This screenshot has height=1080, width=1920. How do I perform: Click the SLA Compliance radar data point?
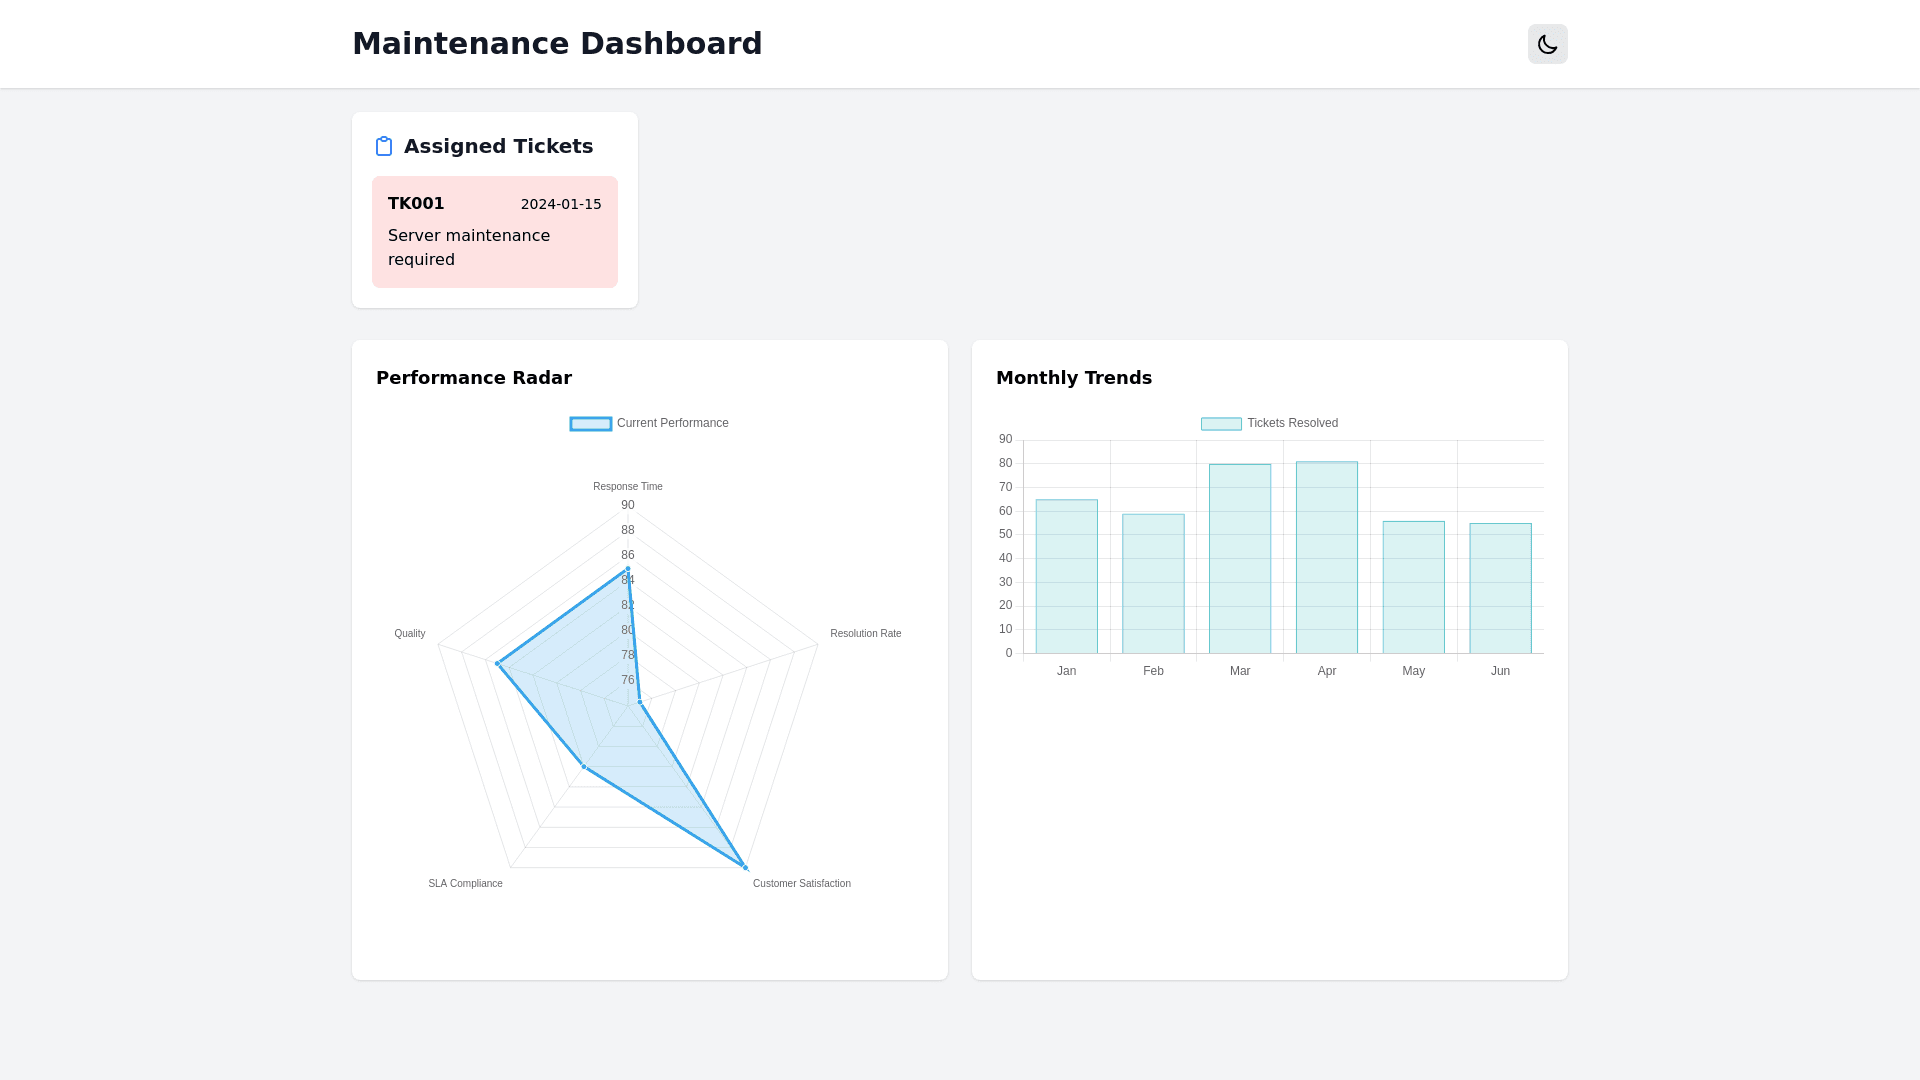coord(584,767)
